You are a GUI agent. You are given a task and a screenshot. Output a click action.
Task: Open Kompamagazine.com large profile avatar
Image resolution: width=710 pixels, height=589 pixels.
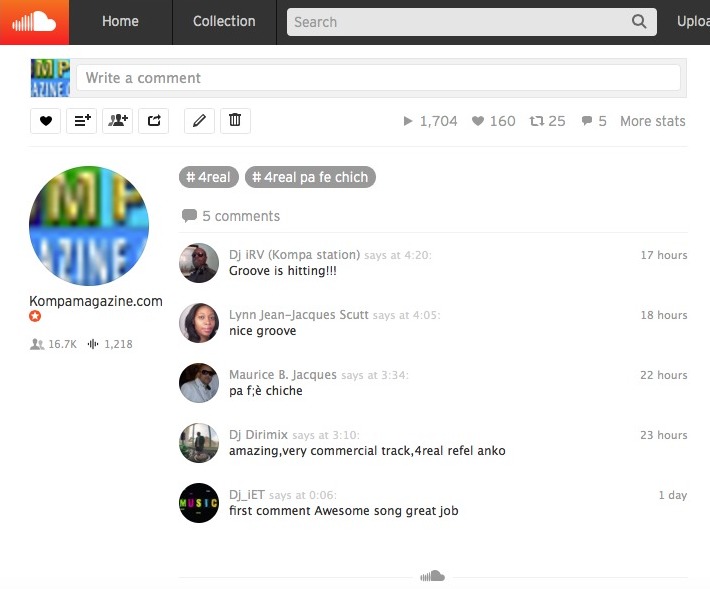click(89, 225)
